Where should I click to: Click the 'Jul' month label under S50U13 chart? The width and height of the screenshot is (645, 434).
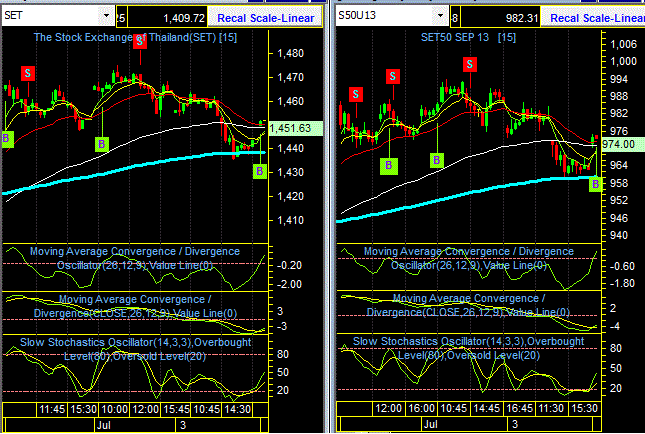coord(431,424)
